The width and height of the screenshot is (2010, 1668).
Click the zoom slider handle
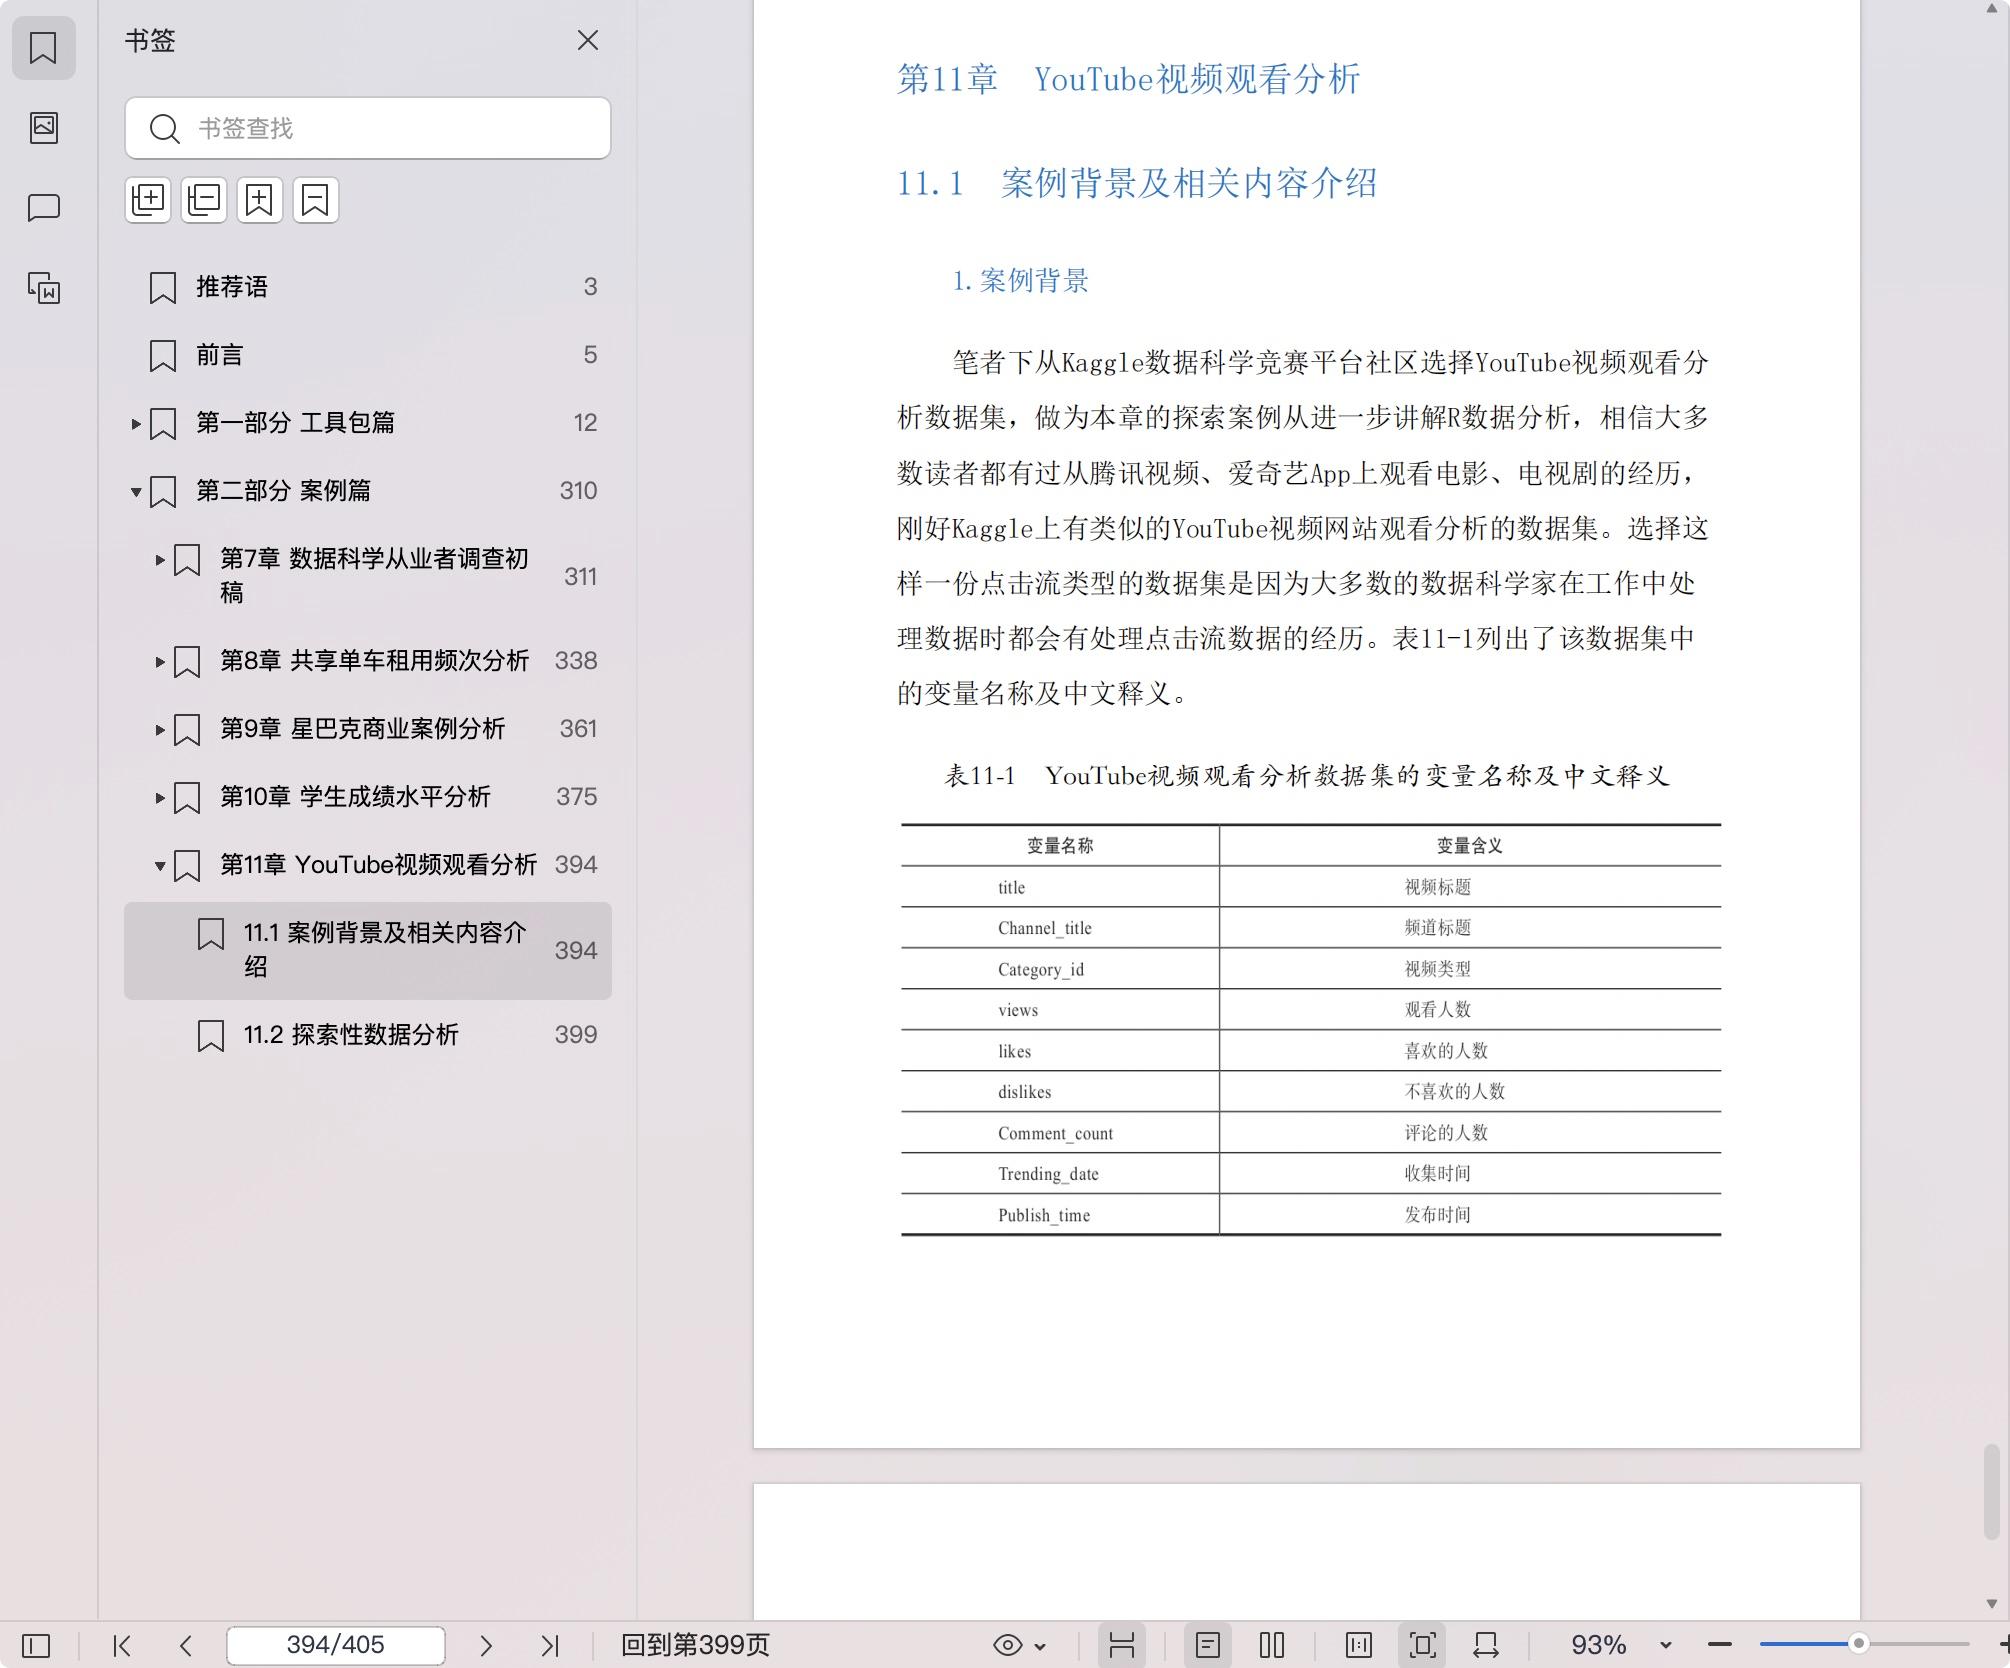(1859, 1644)
